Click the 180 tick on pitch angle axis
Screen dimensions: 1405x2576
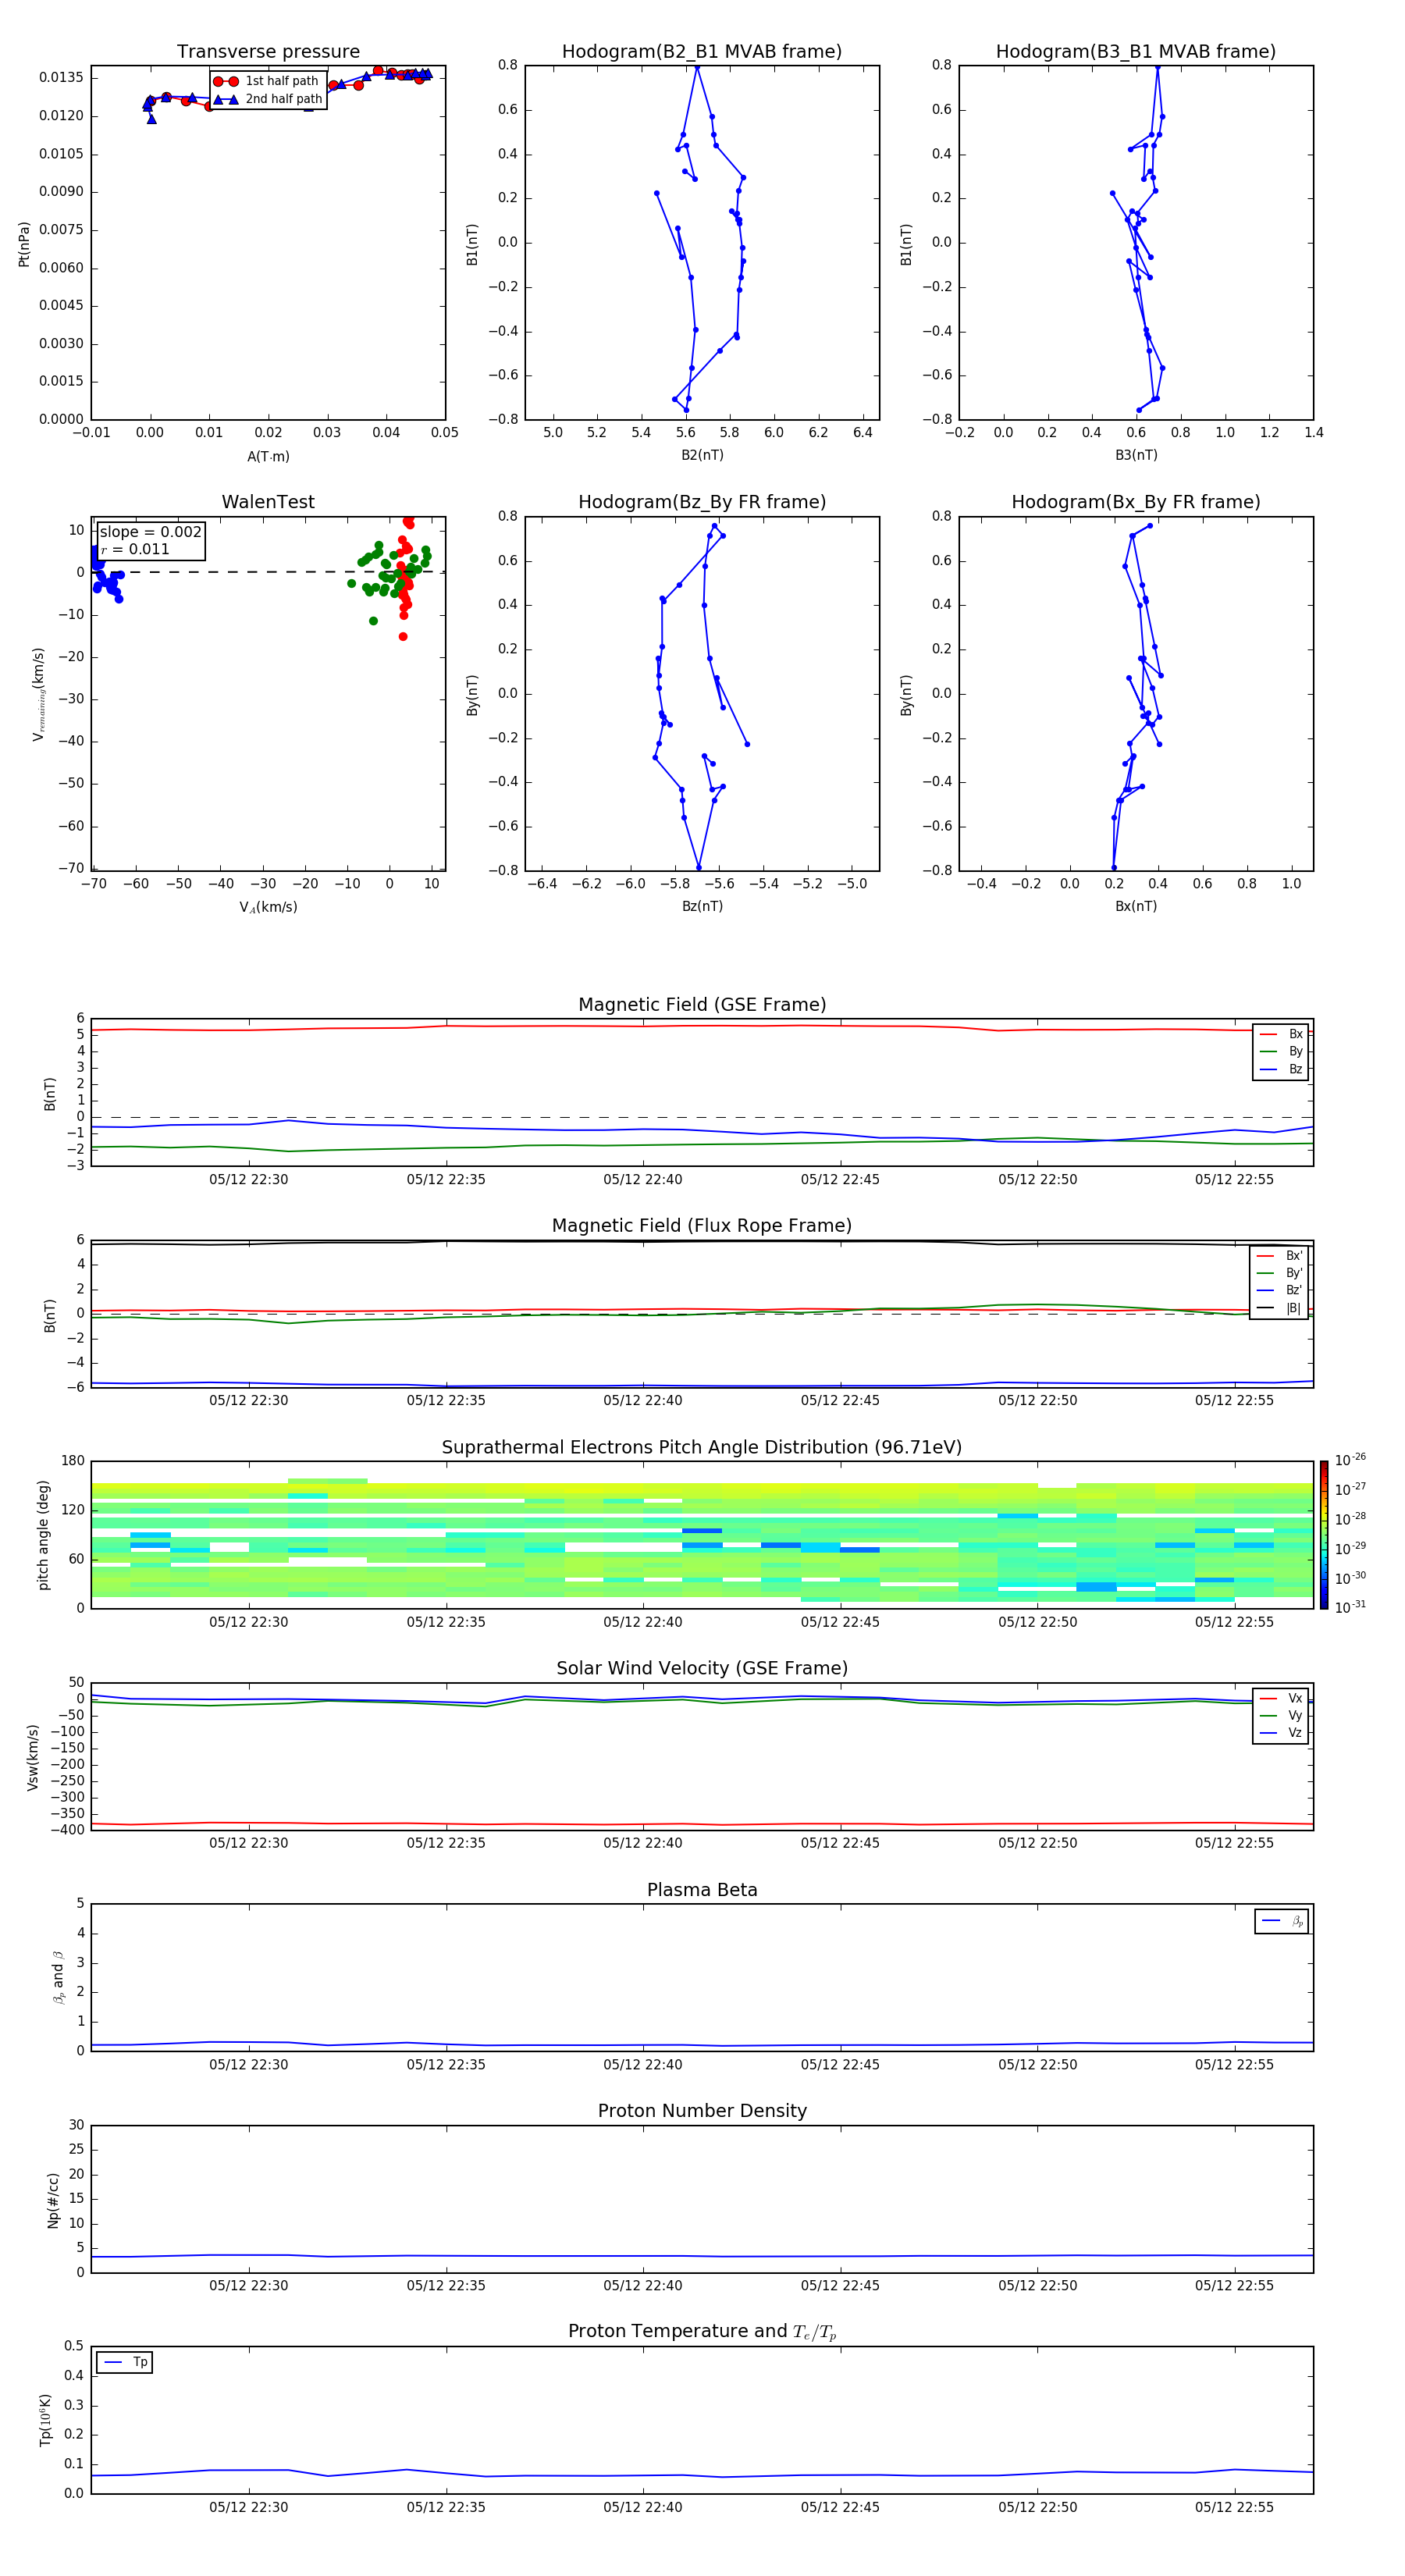click(73, 1461)
